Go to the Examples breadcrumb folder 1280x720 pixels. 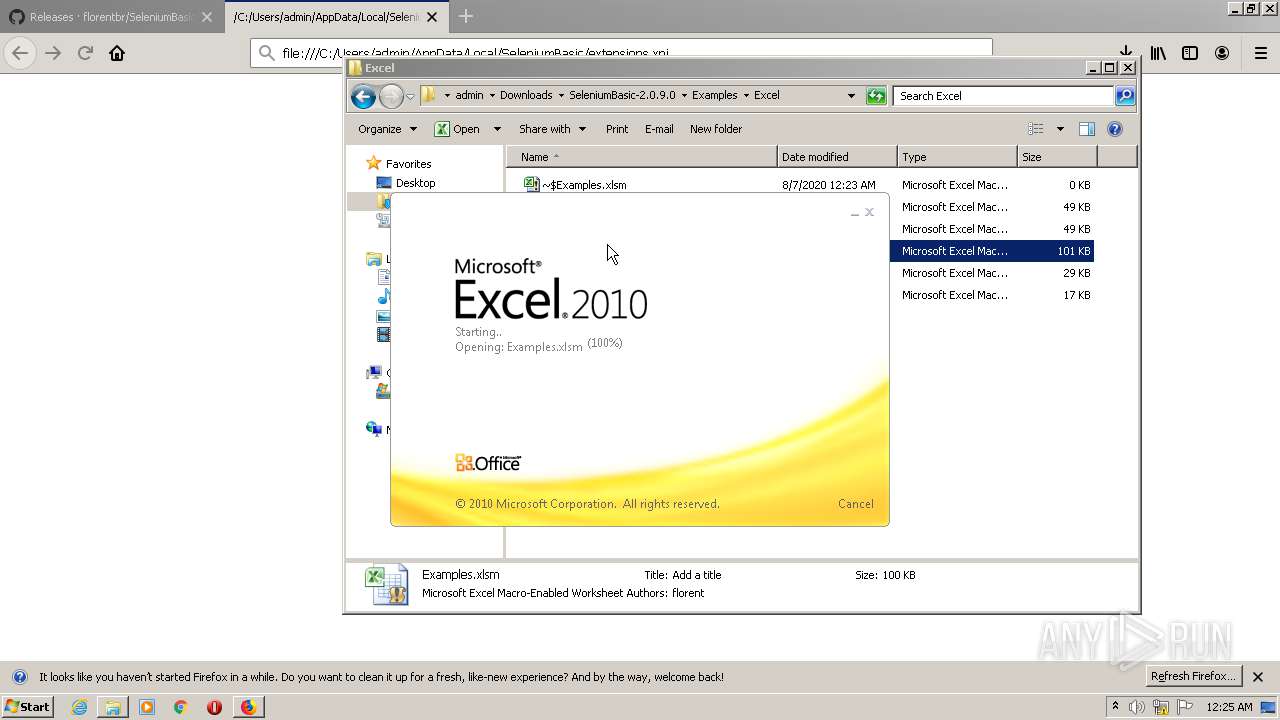714,96
